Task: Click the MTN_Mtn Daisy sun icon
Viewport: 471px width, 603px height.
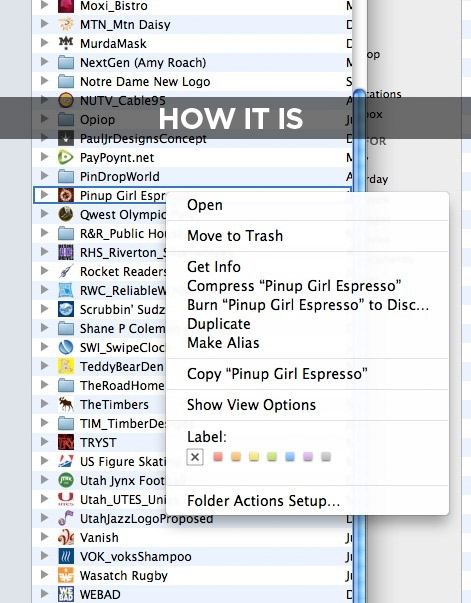Action: pos(66,25)
